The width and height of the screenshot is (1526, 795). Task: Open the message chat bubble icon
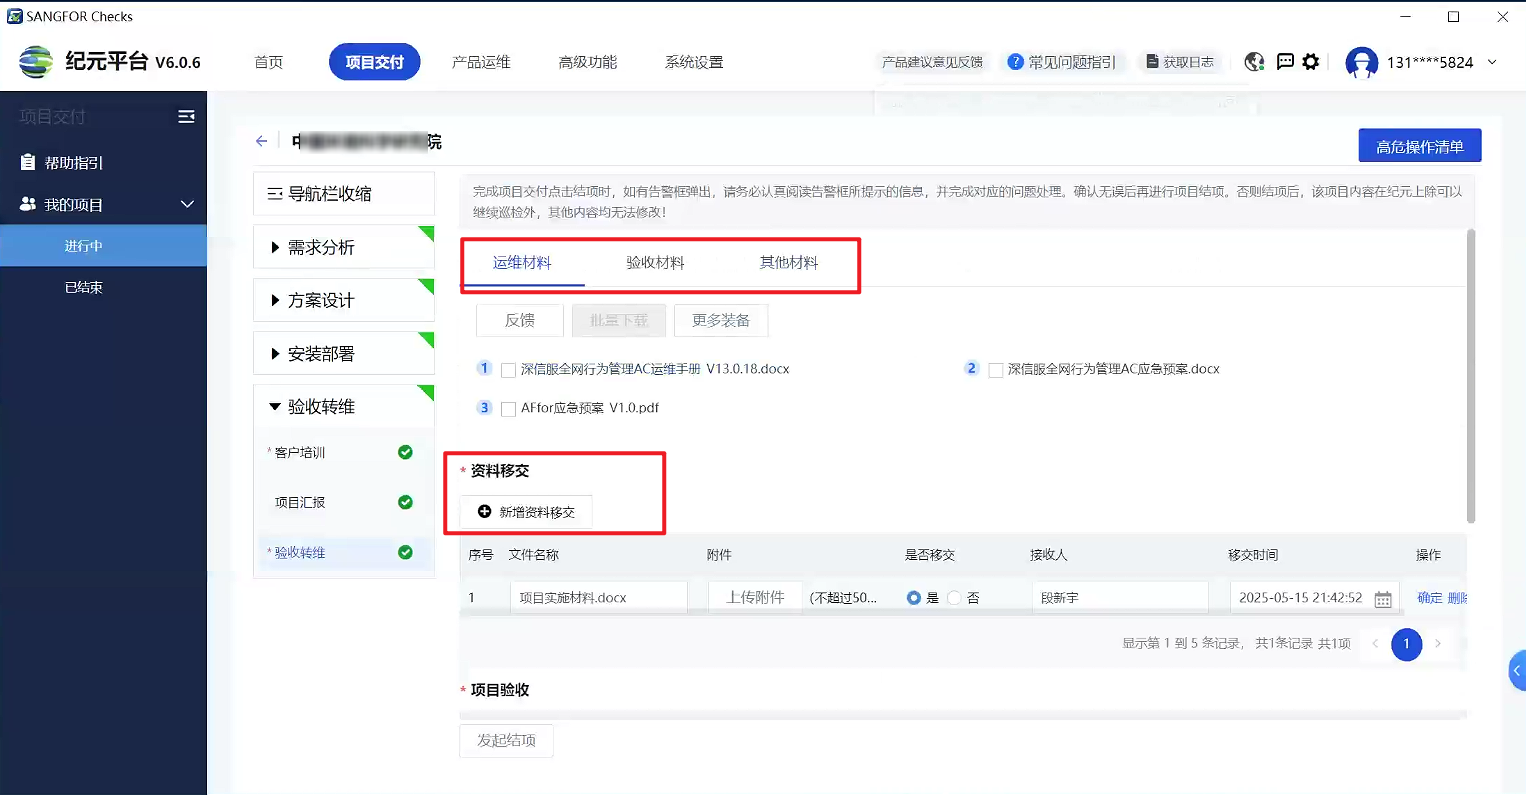point(1285,62)
